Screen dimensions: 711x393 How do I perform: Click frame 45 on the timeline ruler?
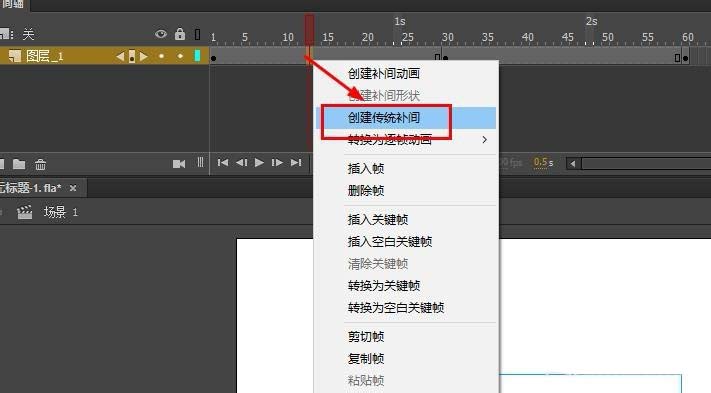click(567, 37)
